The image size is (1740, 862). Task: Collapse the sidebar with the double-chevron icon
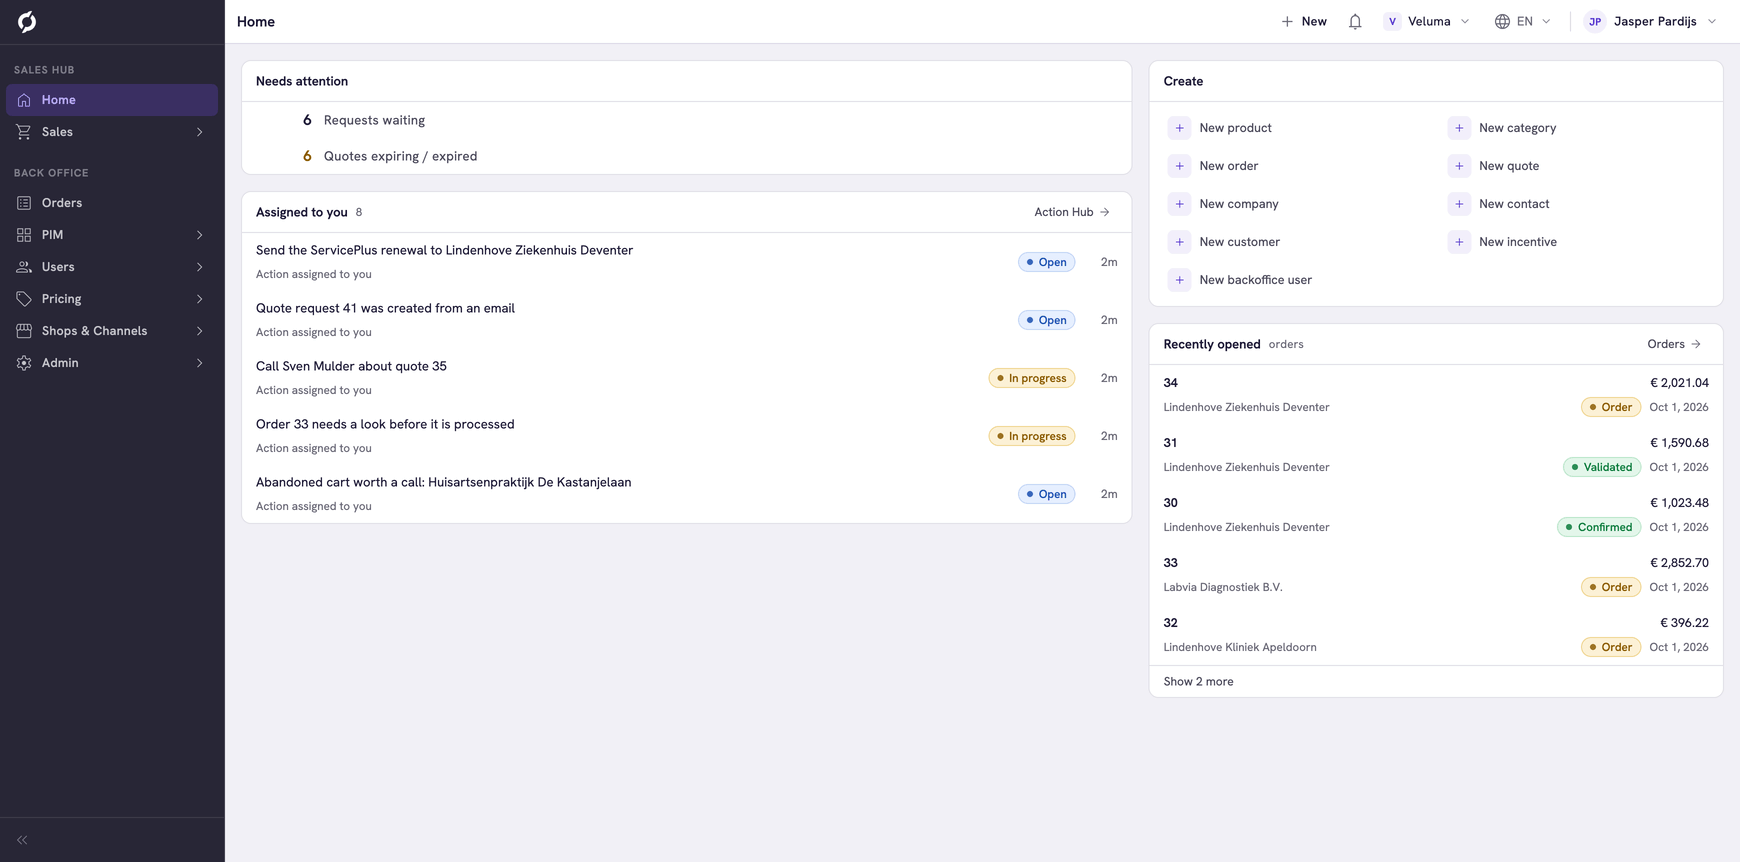(x=22, y=840)
